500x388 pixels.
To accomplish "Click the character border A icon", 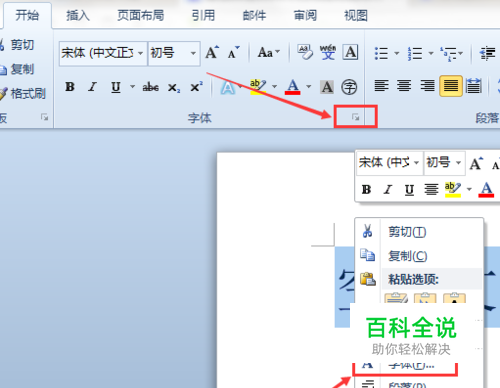I will point(350,52).
